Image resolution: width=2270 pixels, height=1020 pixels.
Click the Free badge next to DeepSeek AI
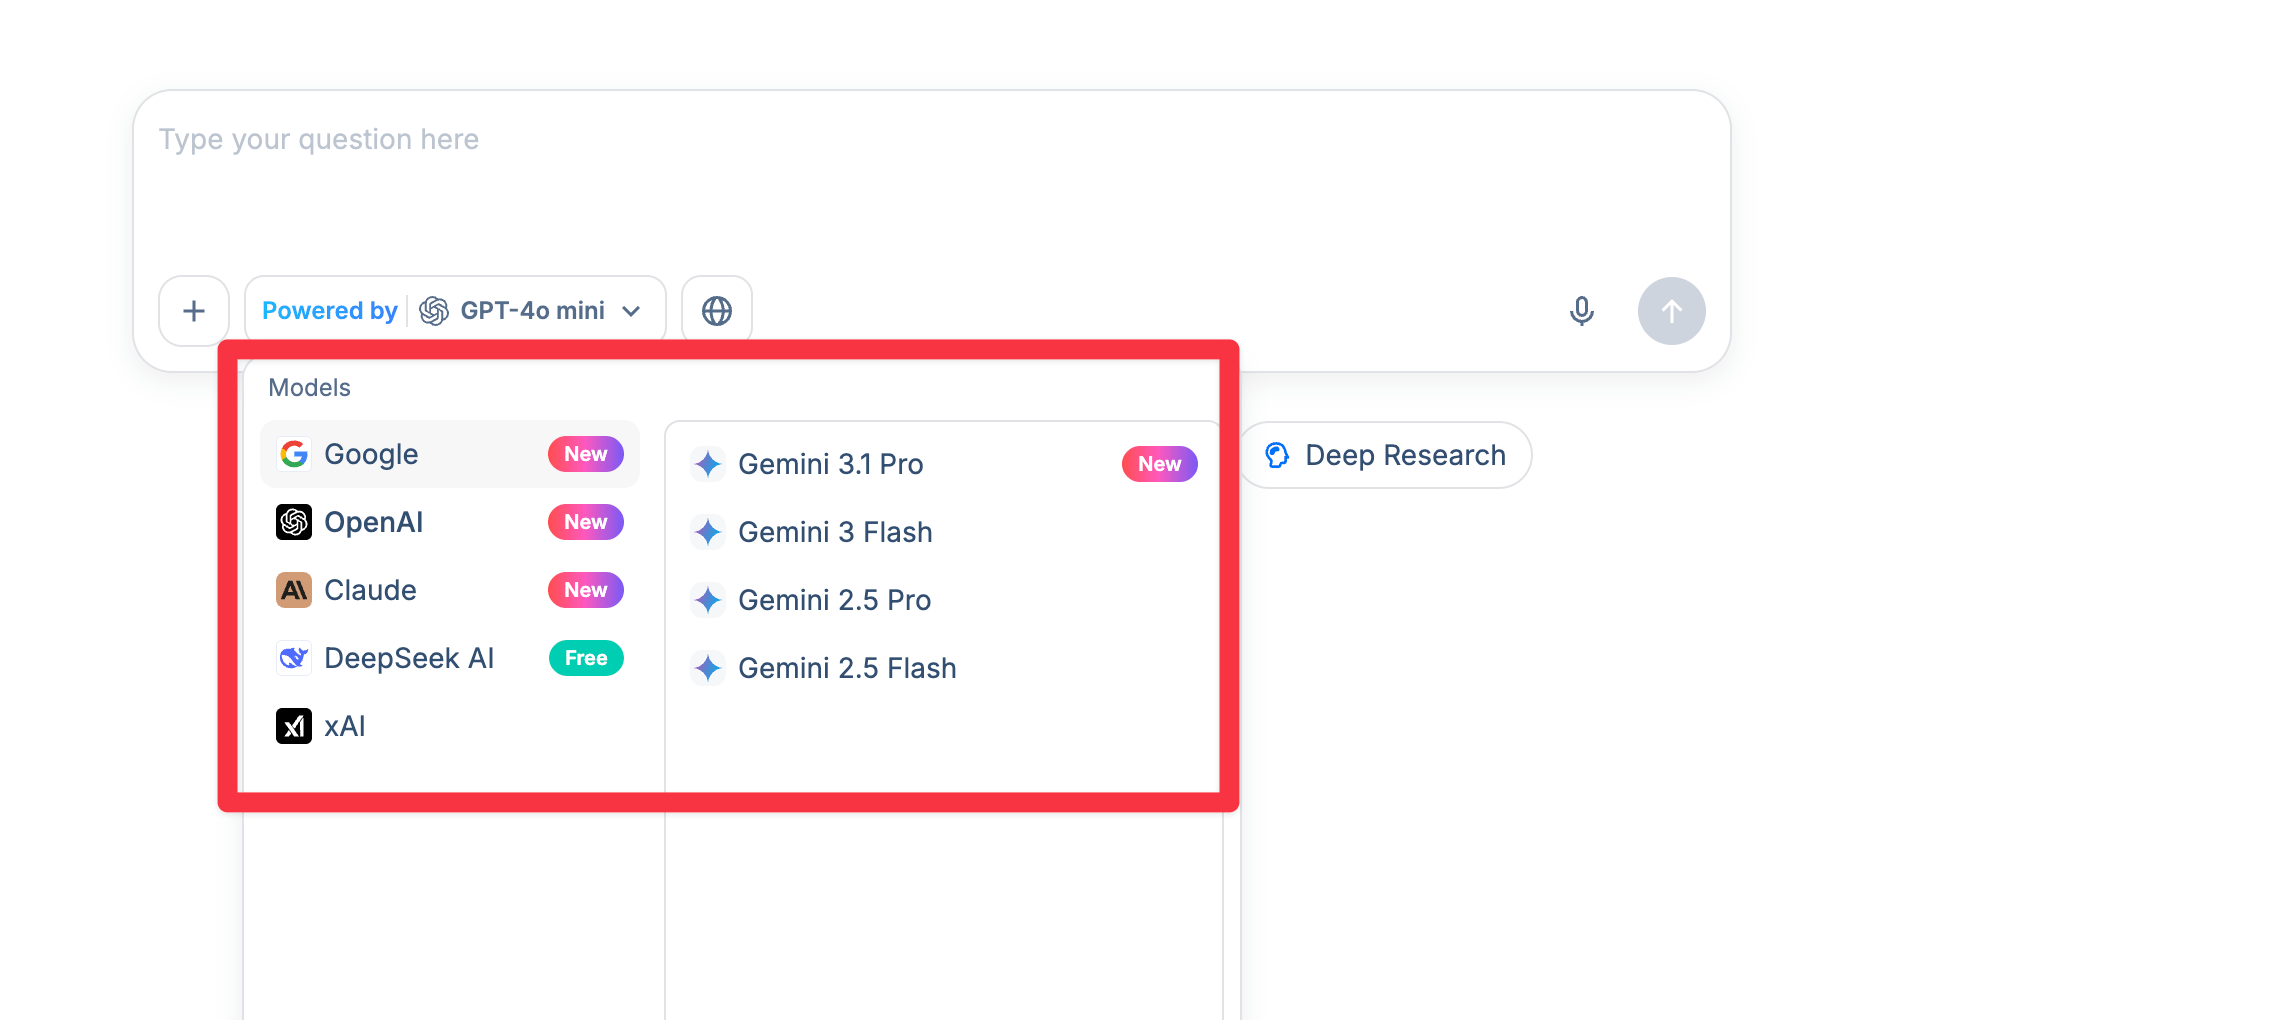click(x=586, y=658)
